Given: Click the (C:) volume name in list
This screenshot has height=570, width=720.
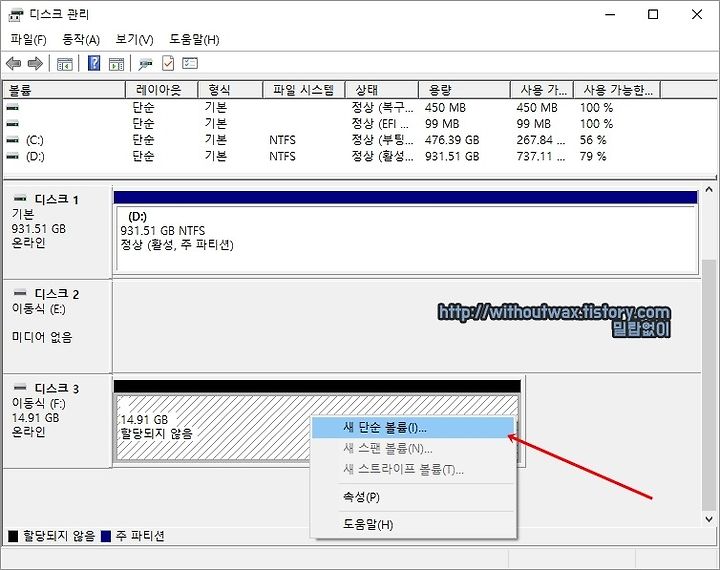Looking at the screenshot, I should point(35,140).
